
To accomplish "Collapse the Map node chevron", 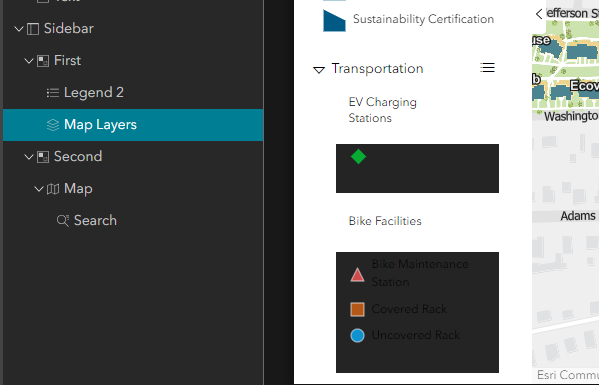I will coord(39,189).
